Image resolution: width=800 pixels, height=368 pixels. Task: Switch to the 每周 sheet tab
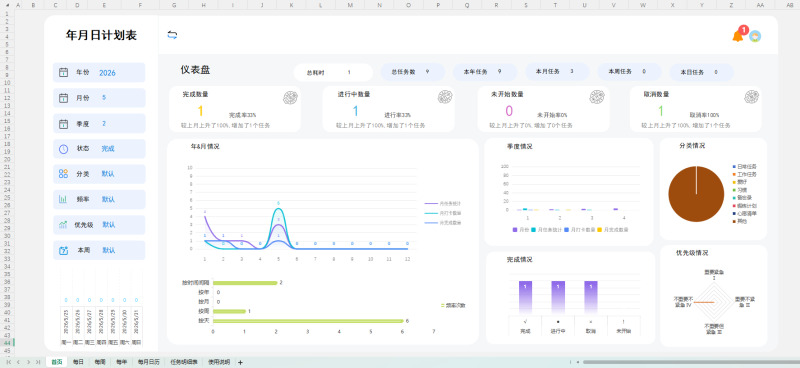pos(99,362)
